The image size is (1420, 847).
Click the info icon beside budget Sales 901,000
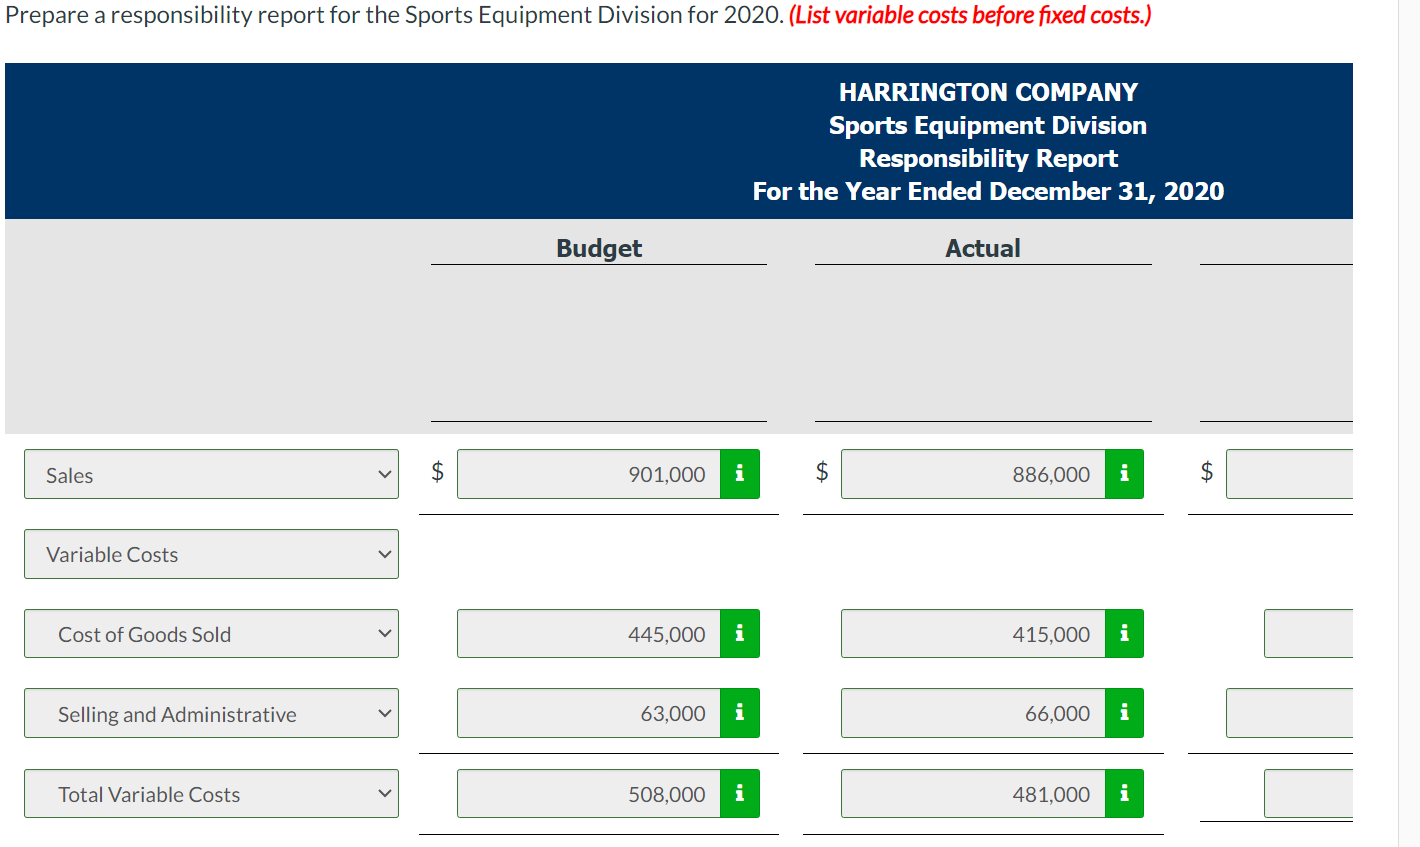(x=740, y=474)
